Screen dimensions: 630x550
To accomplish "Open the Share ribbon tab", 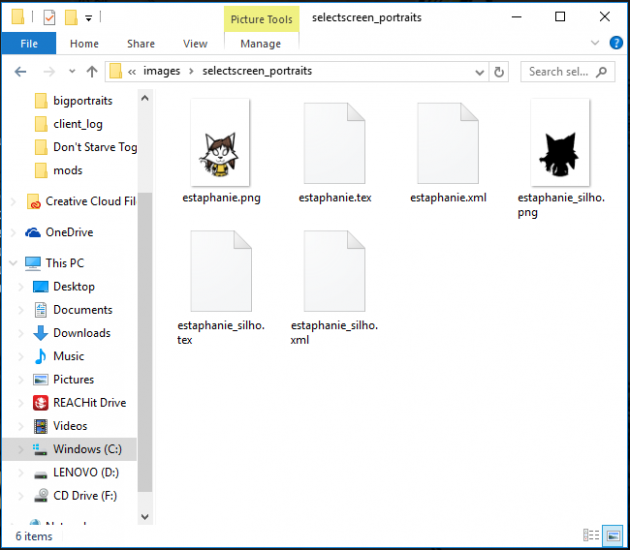I will (x=141, y=43).
